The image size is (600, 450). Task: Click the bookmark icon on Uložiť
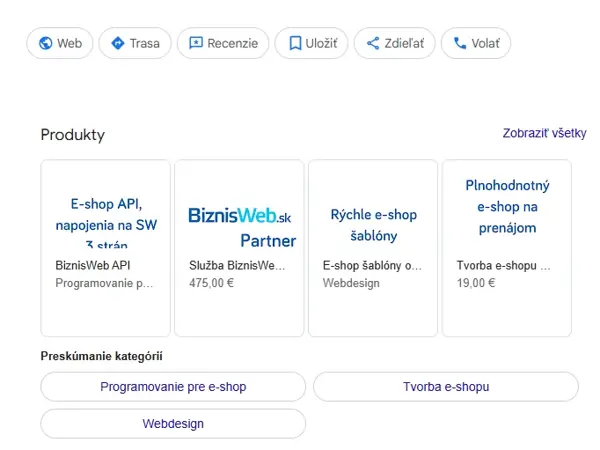point(295,43)
